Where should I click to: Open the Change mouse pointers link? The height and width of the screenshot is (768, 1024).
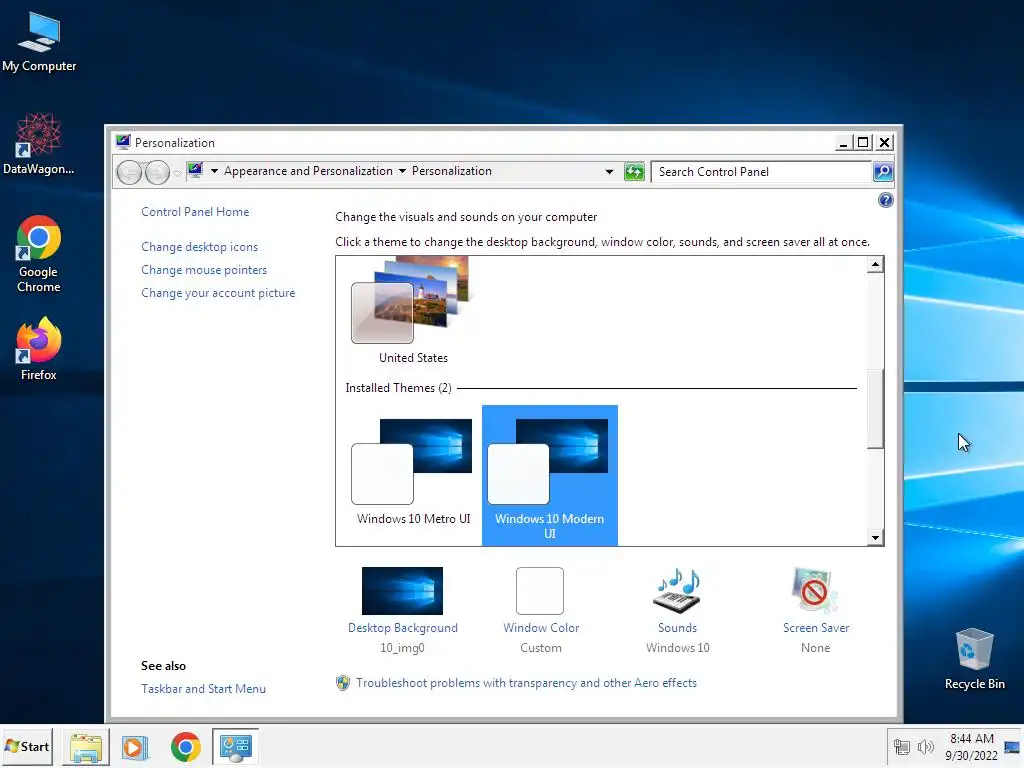(x=204, y=270)
